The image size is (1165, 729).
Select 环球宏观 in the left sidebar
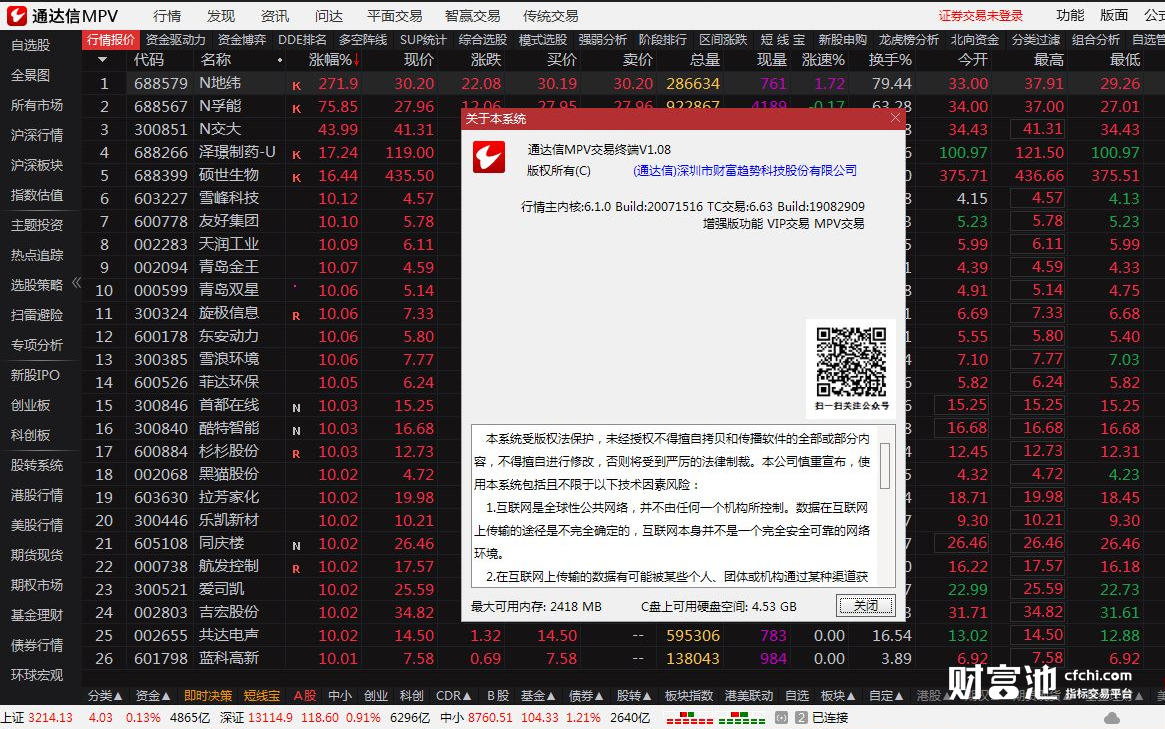pyautogui.click(x=36, y=675)
